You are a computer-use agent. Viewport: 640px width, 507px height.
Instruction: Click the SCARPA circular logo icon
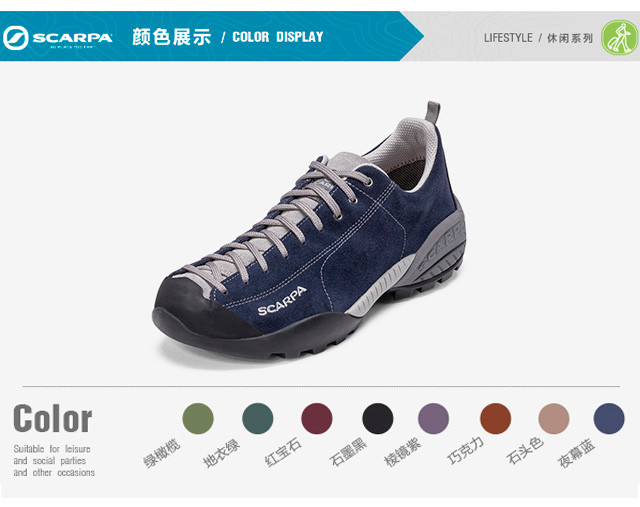pyautogui.click(x=16, y=38)
